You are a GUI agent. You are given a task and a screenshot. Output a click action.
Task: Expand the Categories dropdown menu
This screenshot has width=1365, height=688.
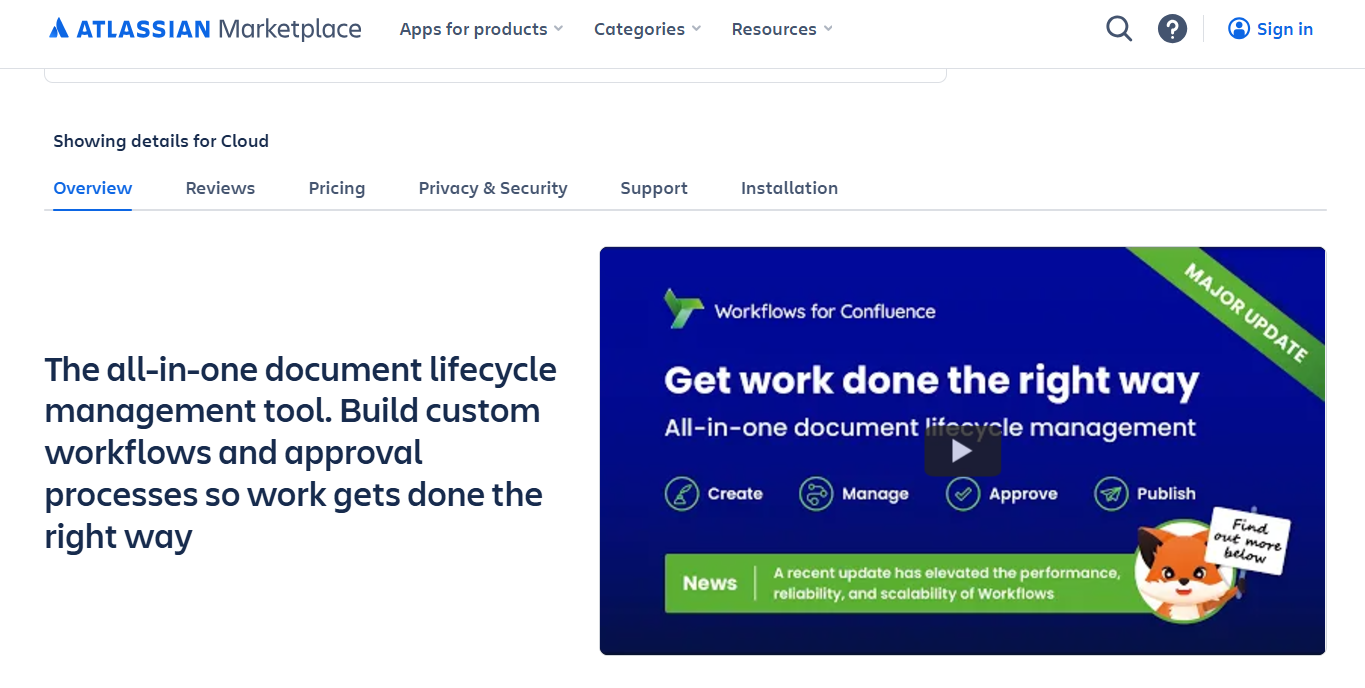tap(647, 29)
